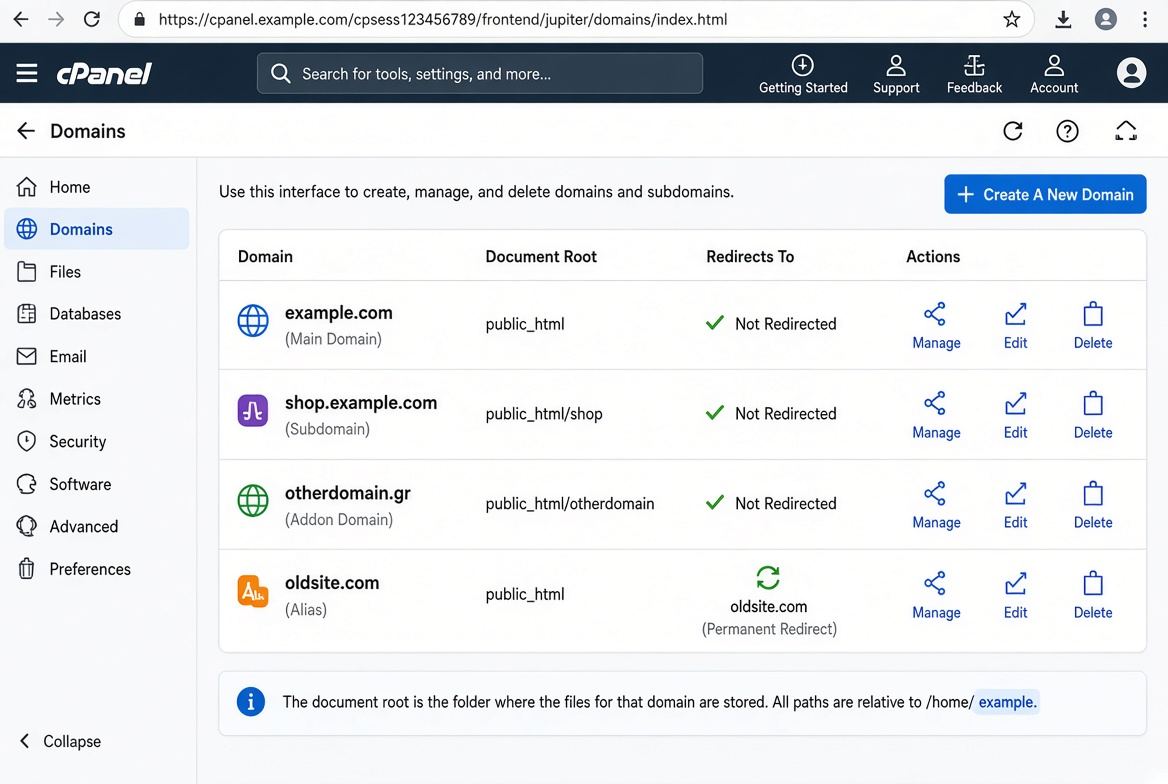
Task: Open Email in the sidebar
Action: (x=97, y=356)
